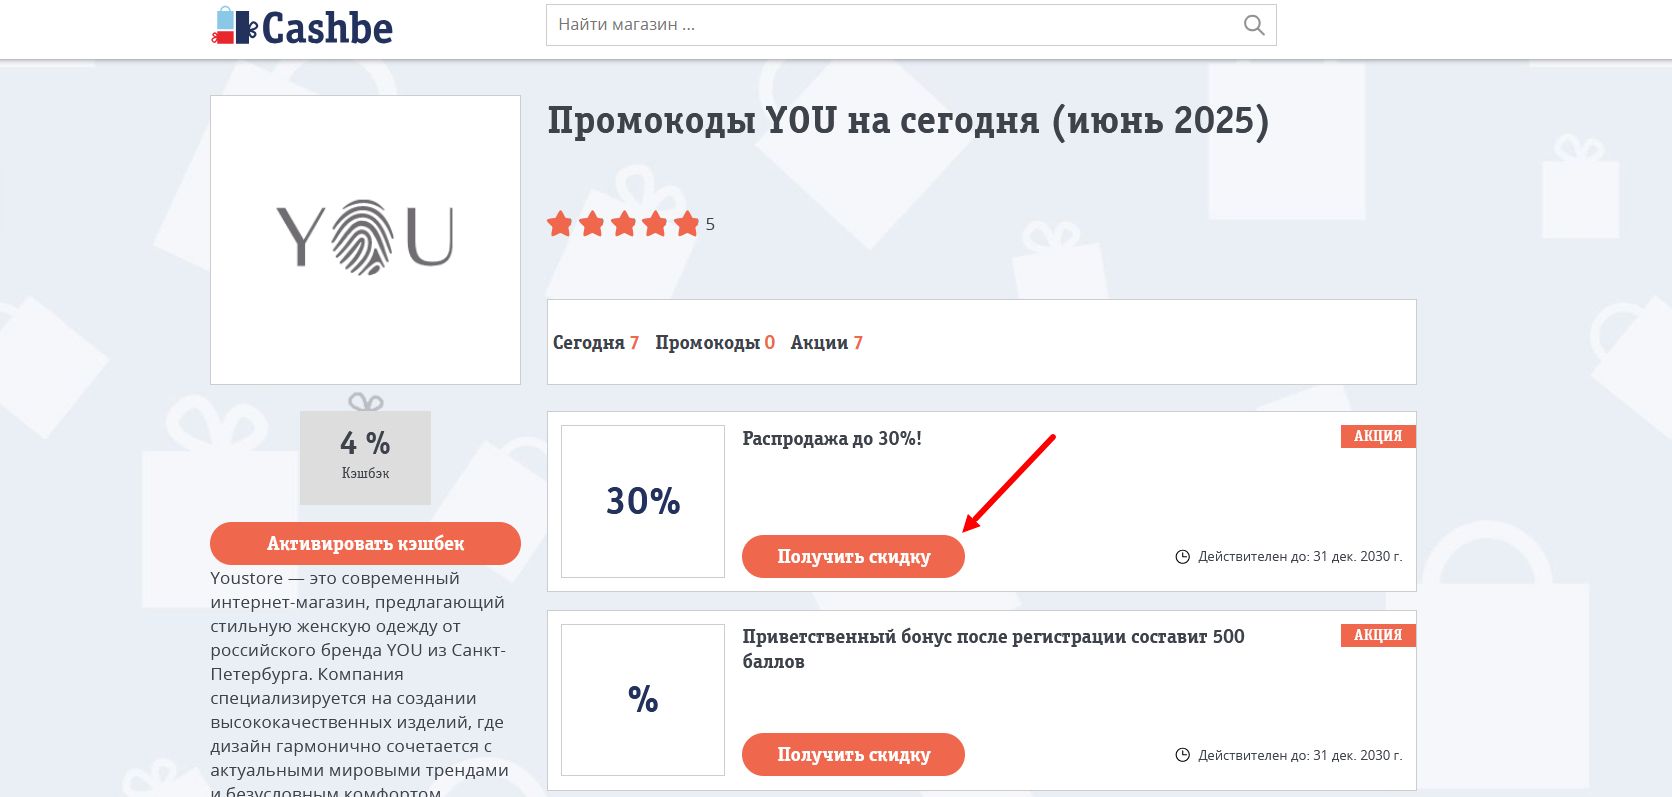This screenshot has height=797, width=1672.
Task: Click "АКЦИЯ" label on bonus offer
Action: [1378, 635]
